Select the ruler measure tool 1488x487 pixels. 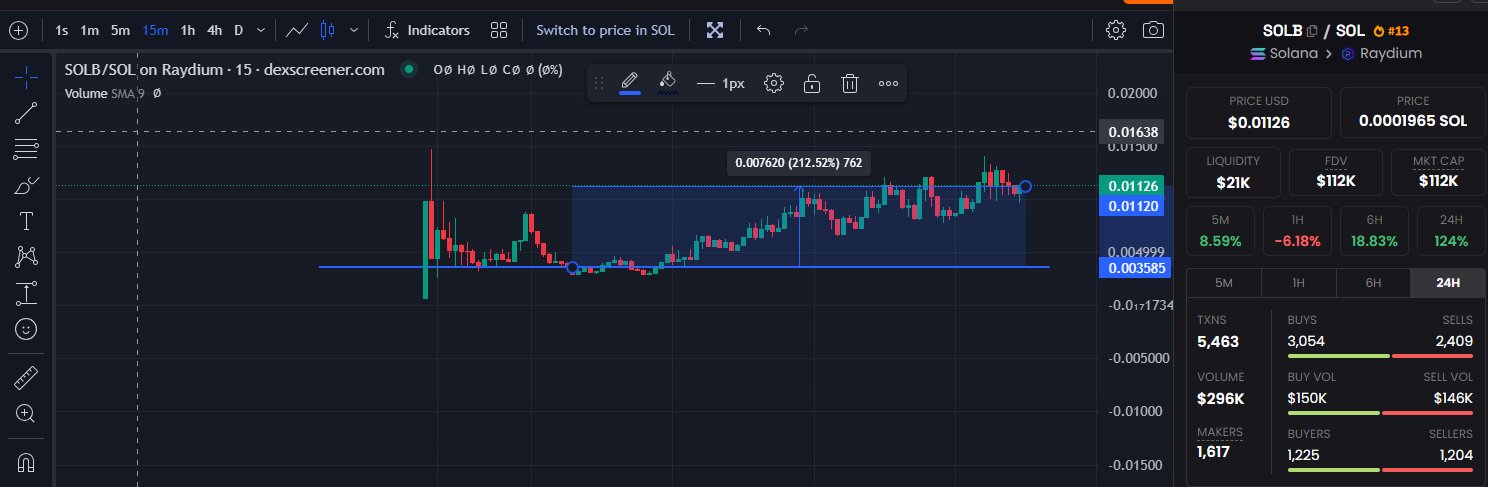click(x=26, y=378)
